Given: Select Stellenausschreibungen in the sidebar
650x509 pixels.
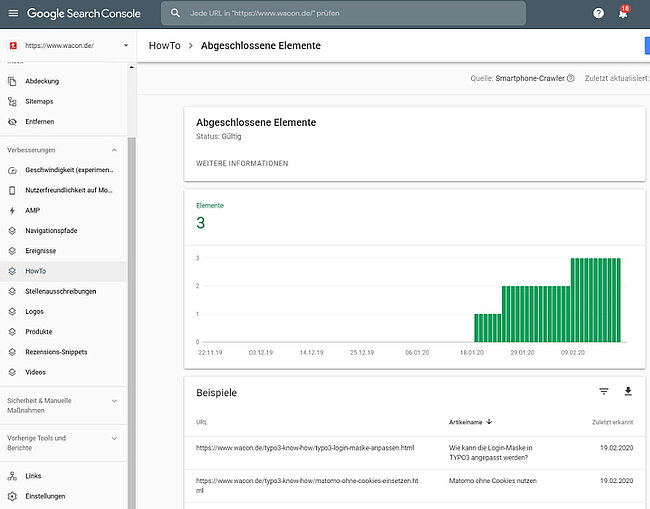Looking at the screenshot, I should pos(60,291).
